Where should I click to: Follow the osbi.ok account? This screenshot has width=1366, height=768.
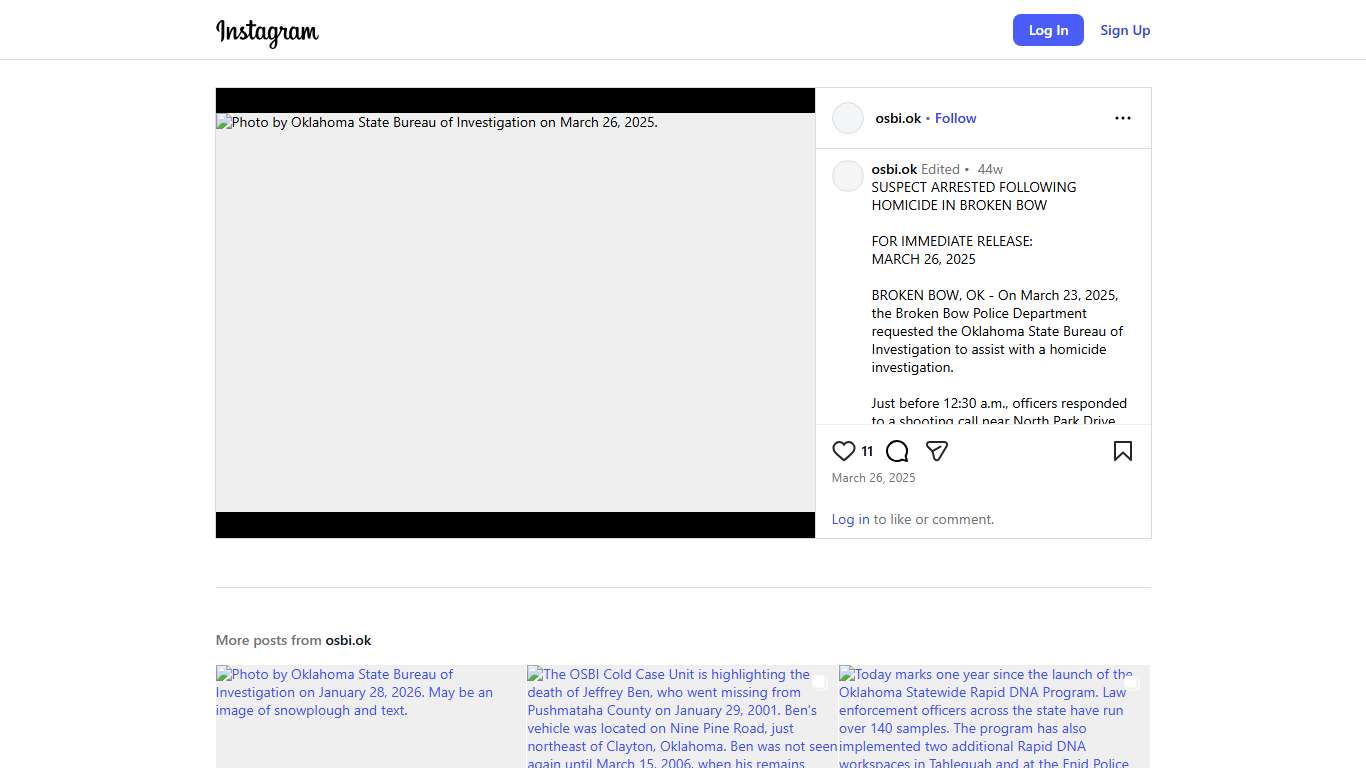pyautogui.click(x=955, y=118)
